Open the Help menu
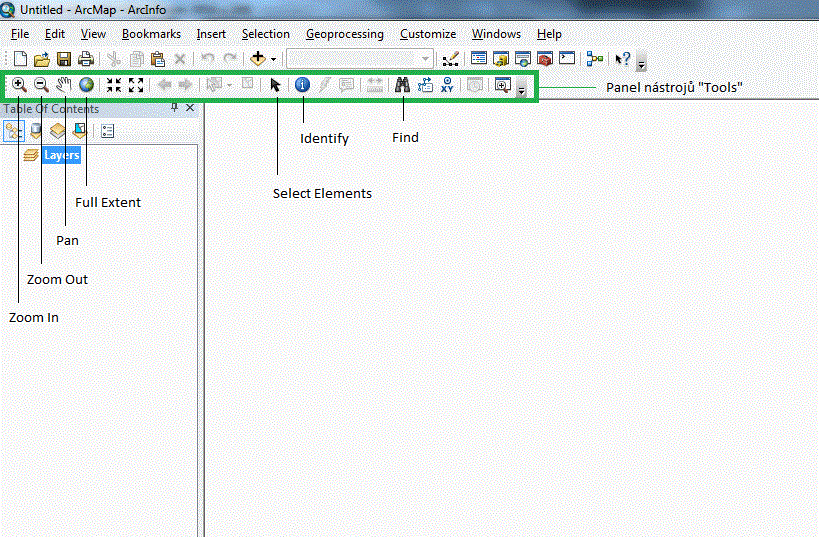819x537 pixels. pyautogui.click(x=549, y=34)
